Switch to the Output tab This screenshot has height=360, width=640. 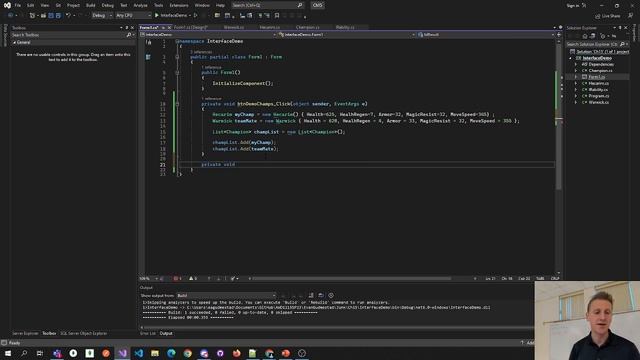[166, 333]
